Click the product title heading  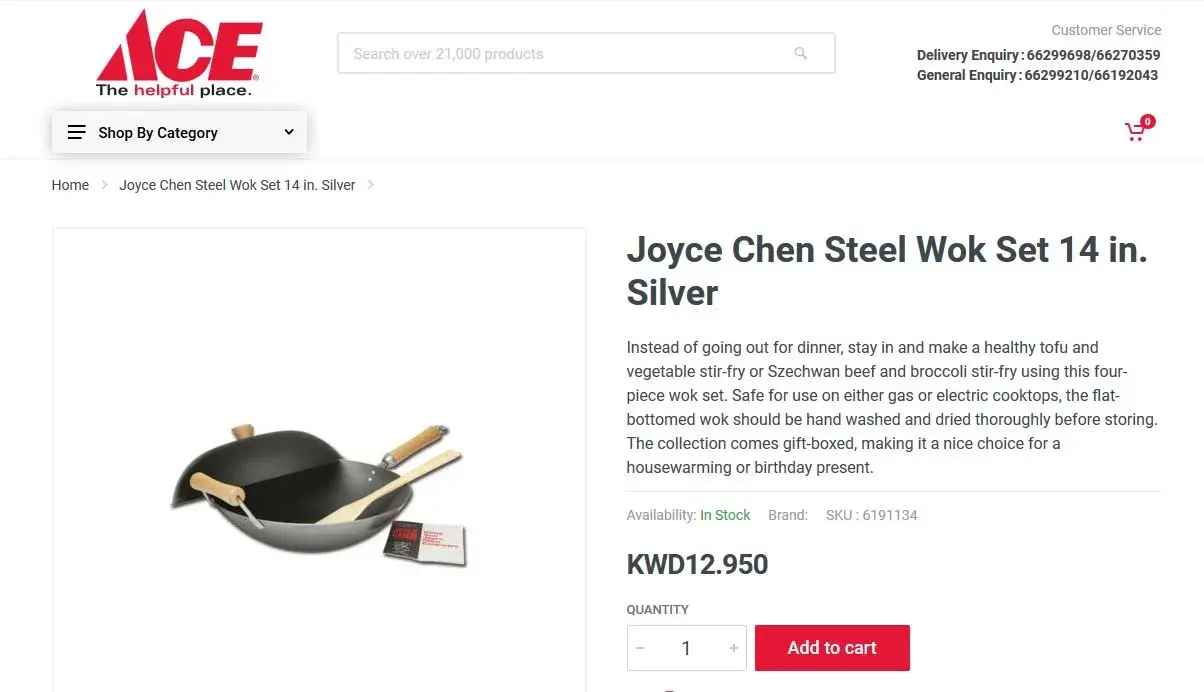(x=887, y=270)
